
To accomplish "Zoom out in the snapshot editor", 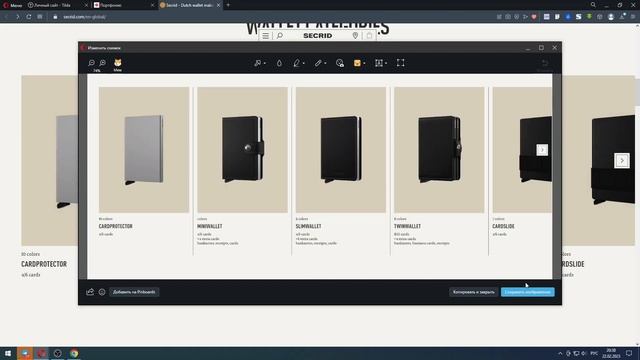I will point(91,63).
